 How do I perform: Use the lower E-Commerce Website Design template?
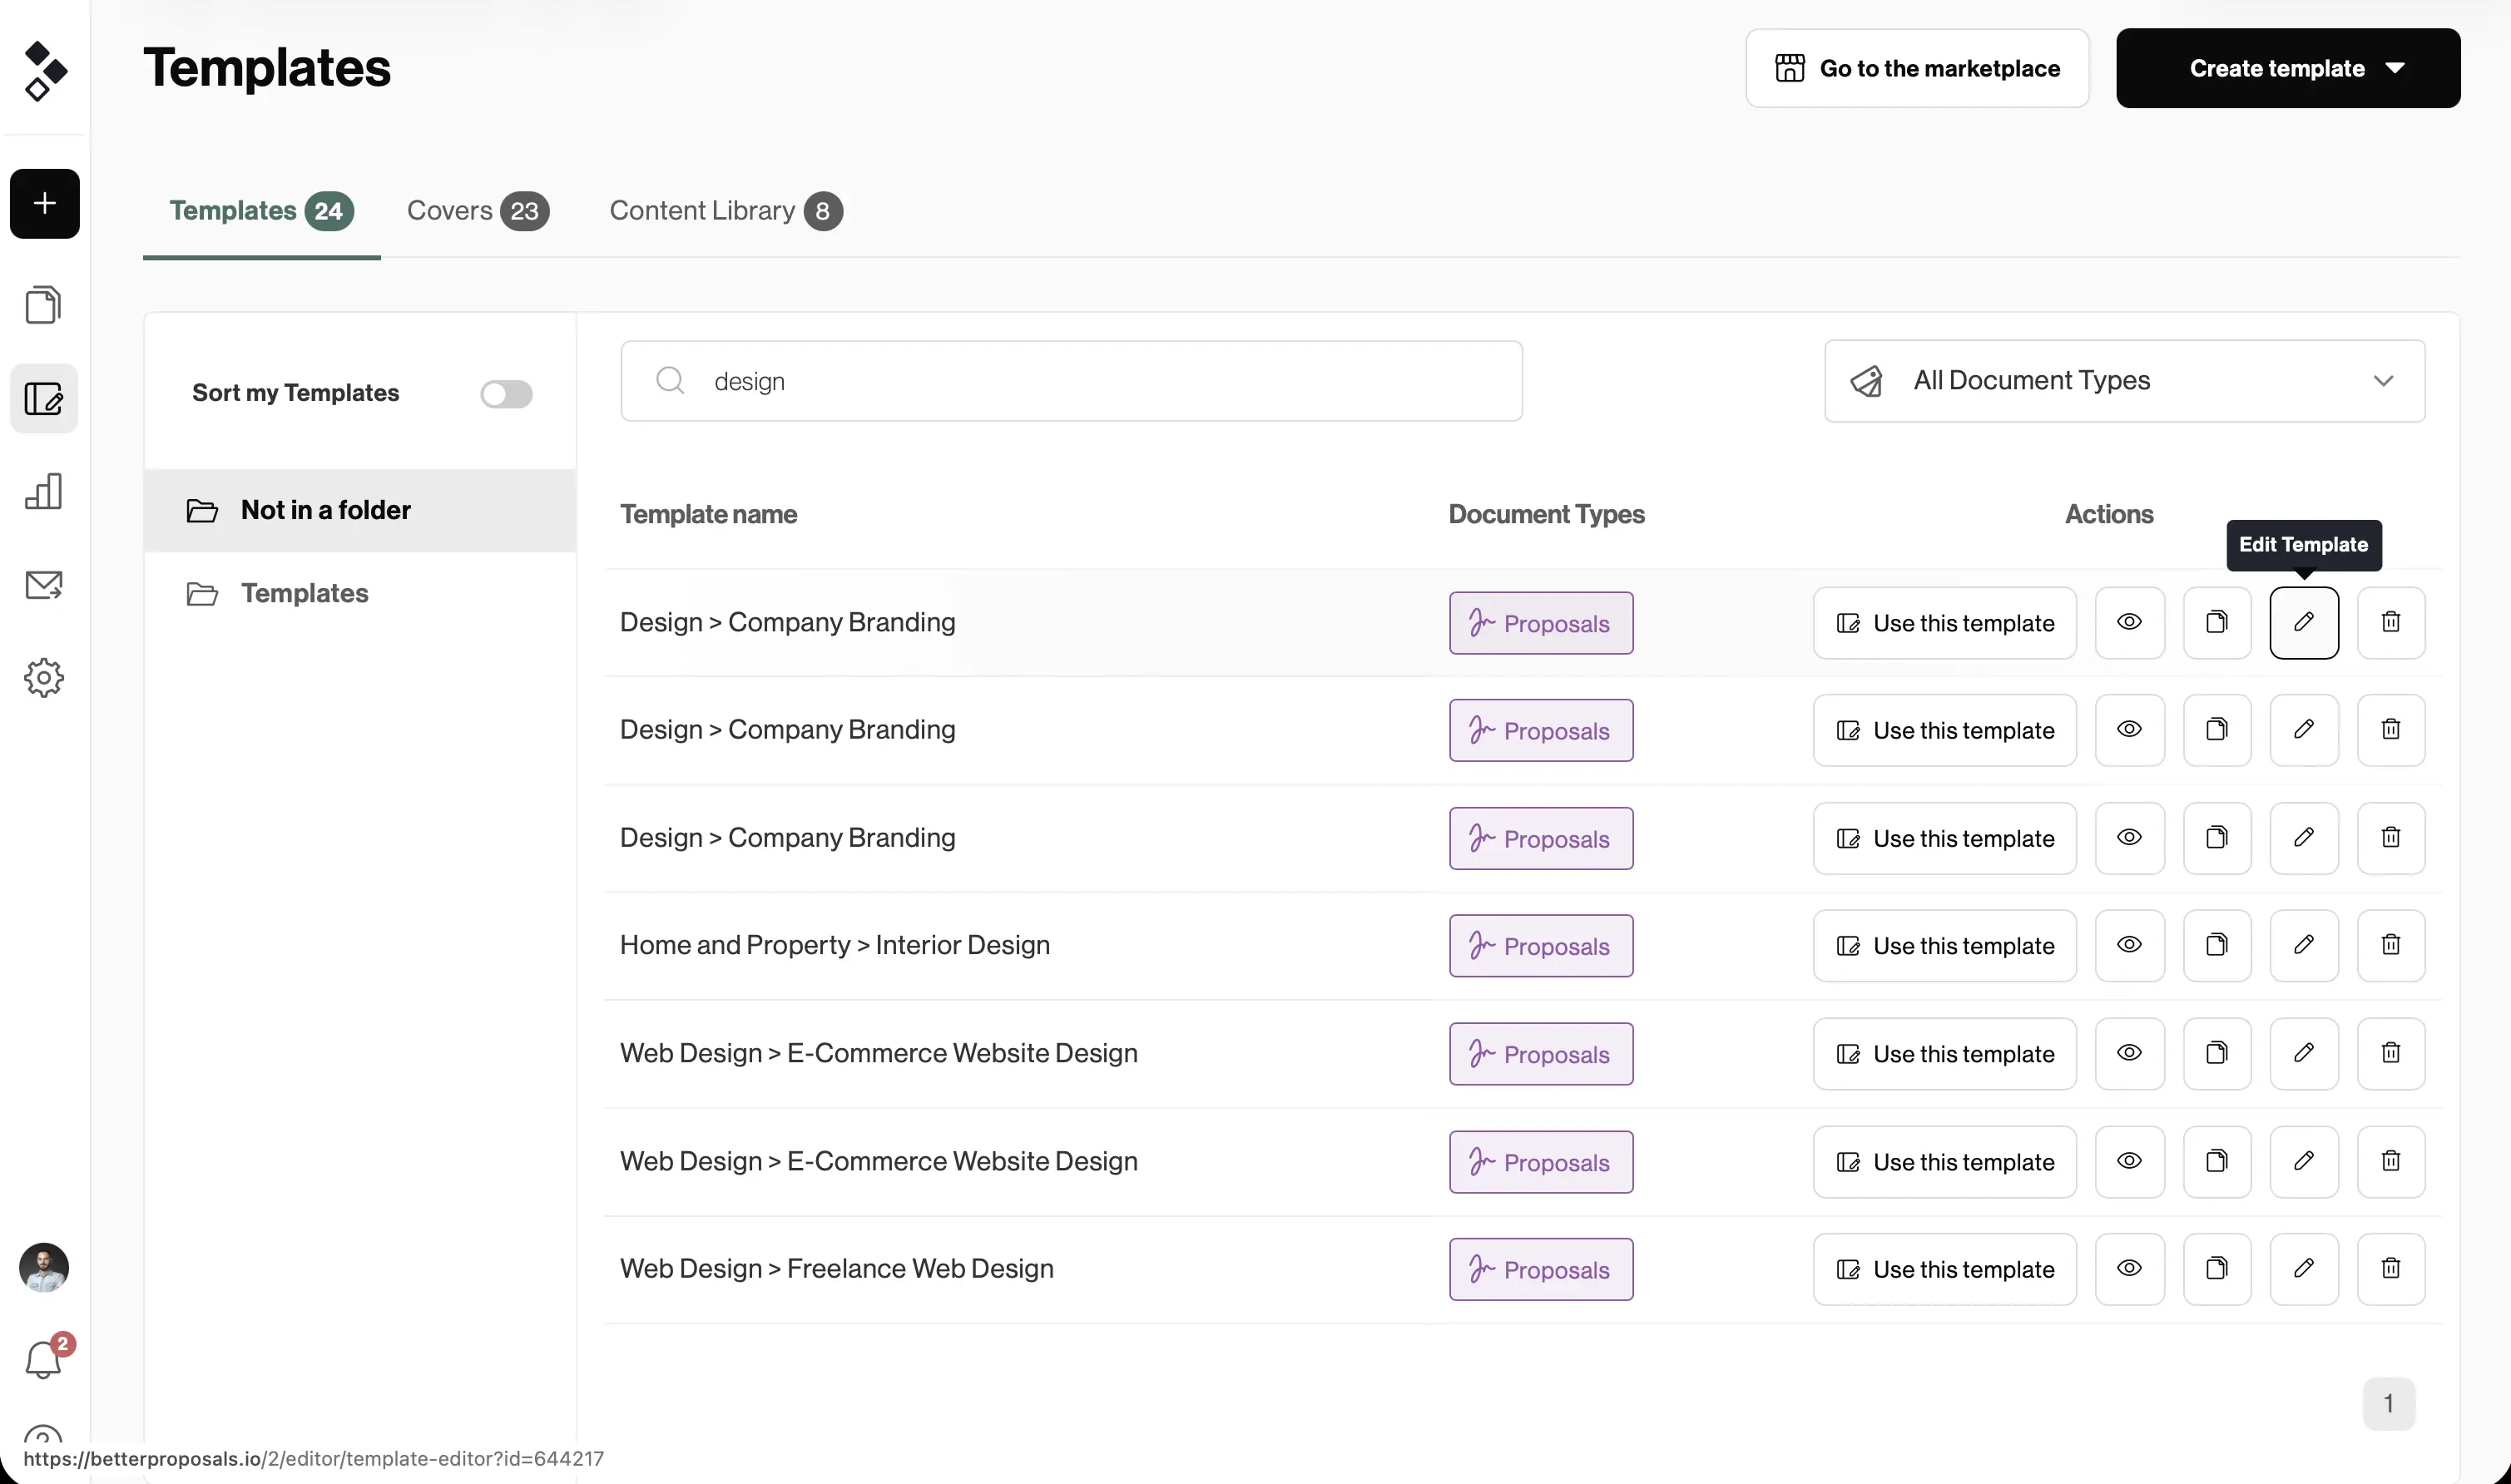tap(1945, 1162)
